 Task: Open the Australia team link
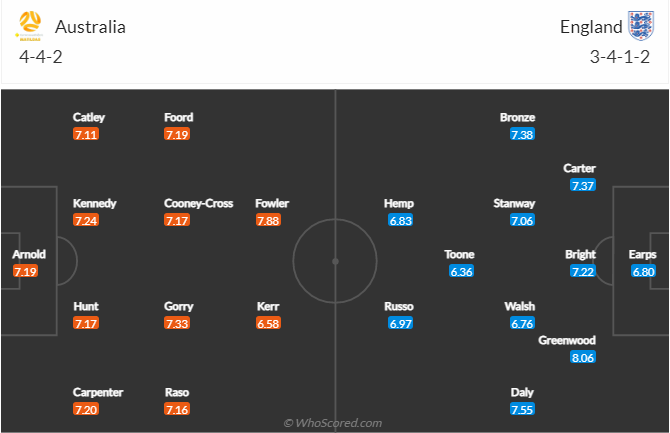(90, 26)
